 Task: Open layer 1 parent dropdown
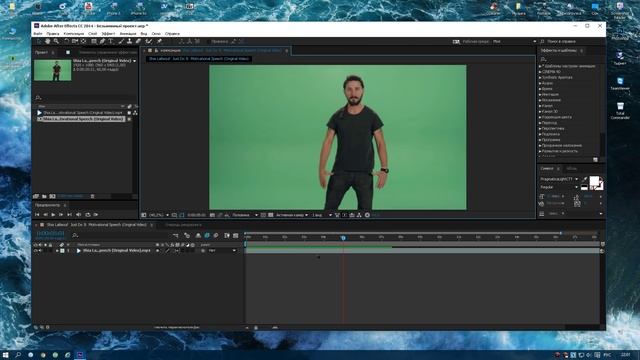(222, 251)
